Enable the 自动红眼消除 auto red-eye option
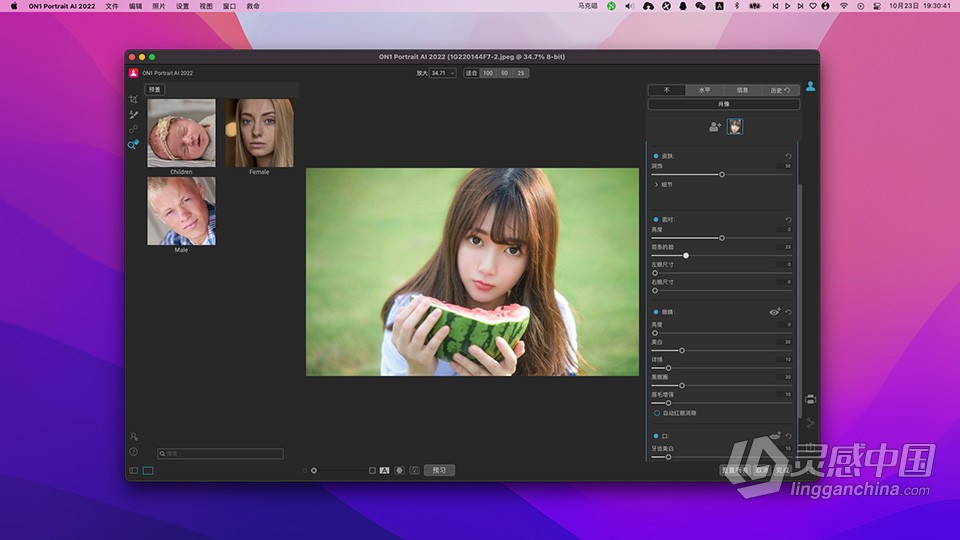Viewport: 960px width, 540px height. pos(657,413)
